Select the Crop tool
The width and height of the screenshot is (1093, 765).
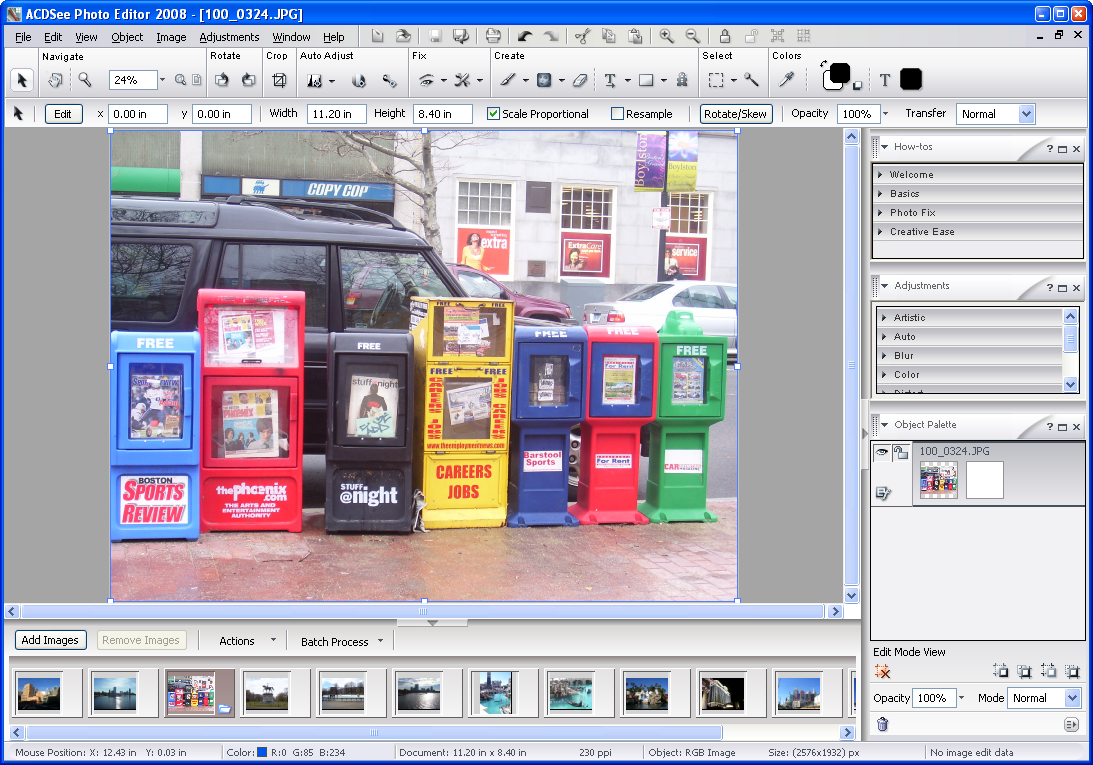pos(280,80)
